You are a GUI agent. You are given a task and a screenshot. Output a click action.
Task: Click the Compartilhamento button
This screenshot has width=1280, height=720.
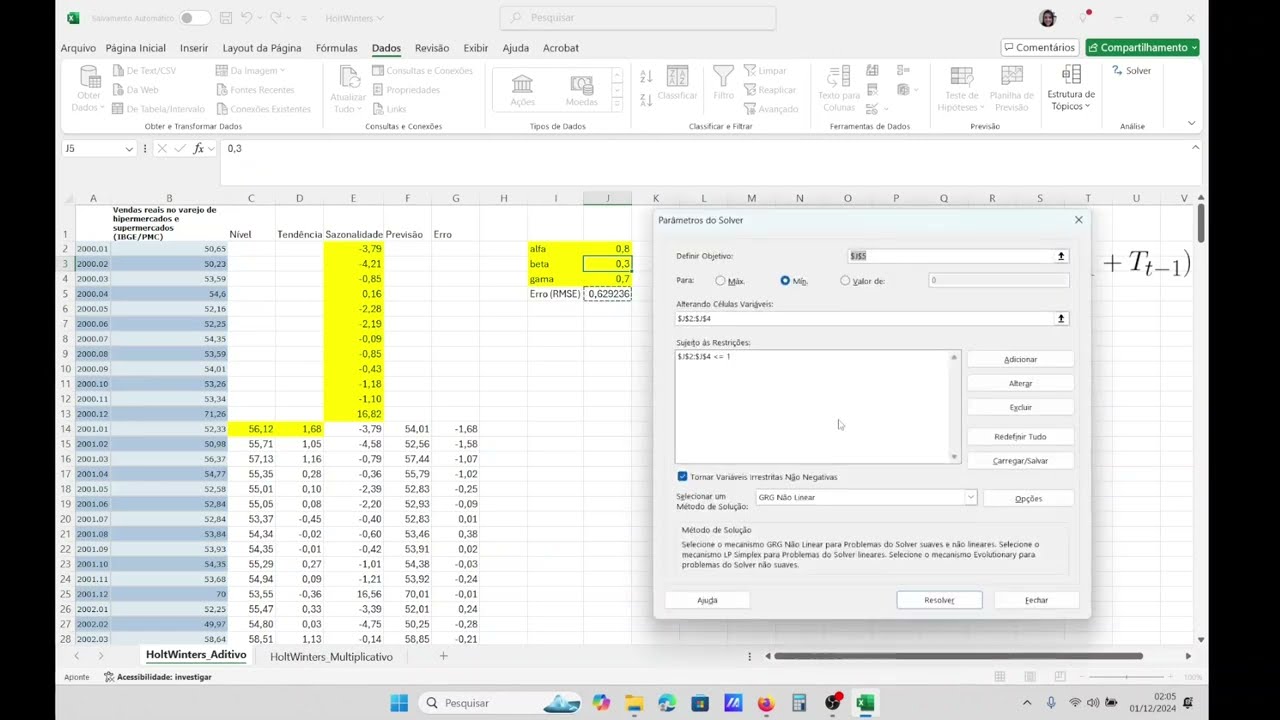1142,47
